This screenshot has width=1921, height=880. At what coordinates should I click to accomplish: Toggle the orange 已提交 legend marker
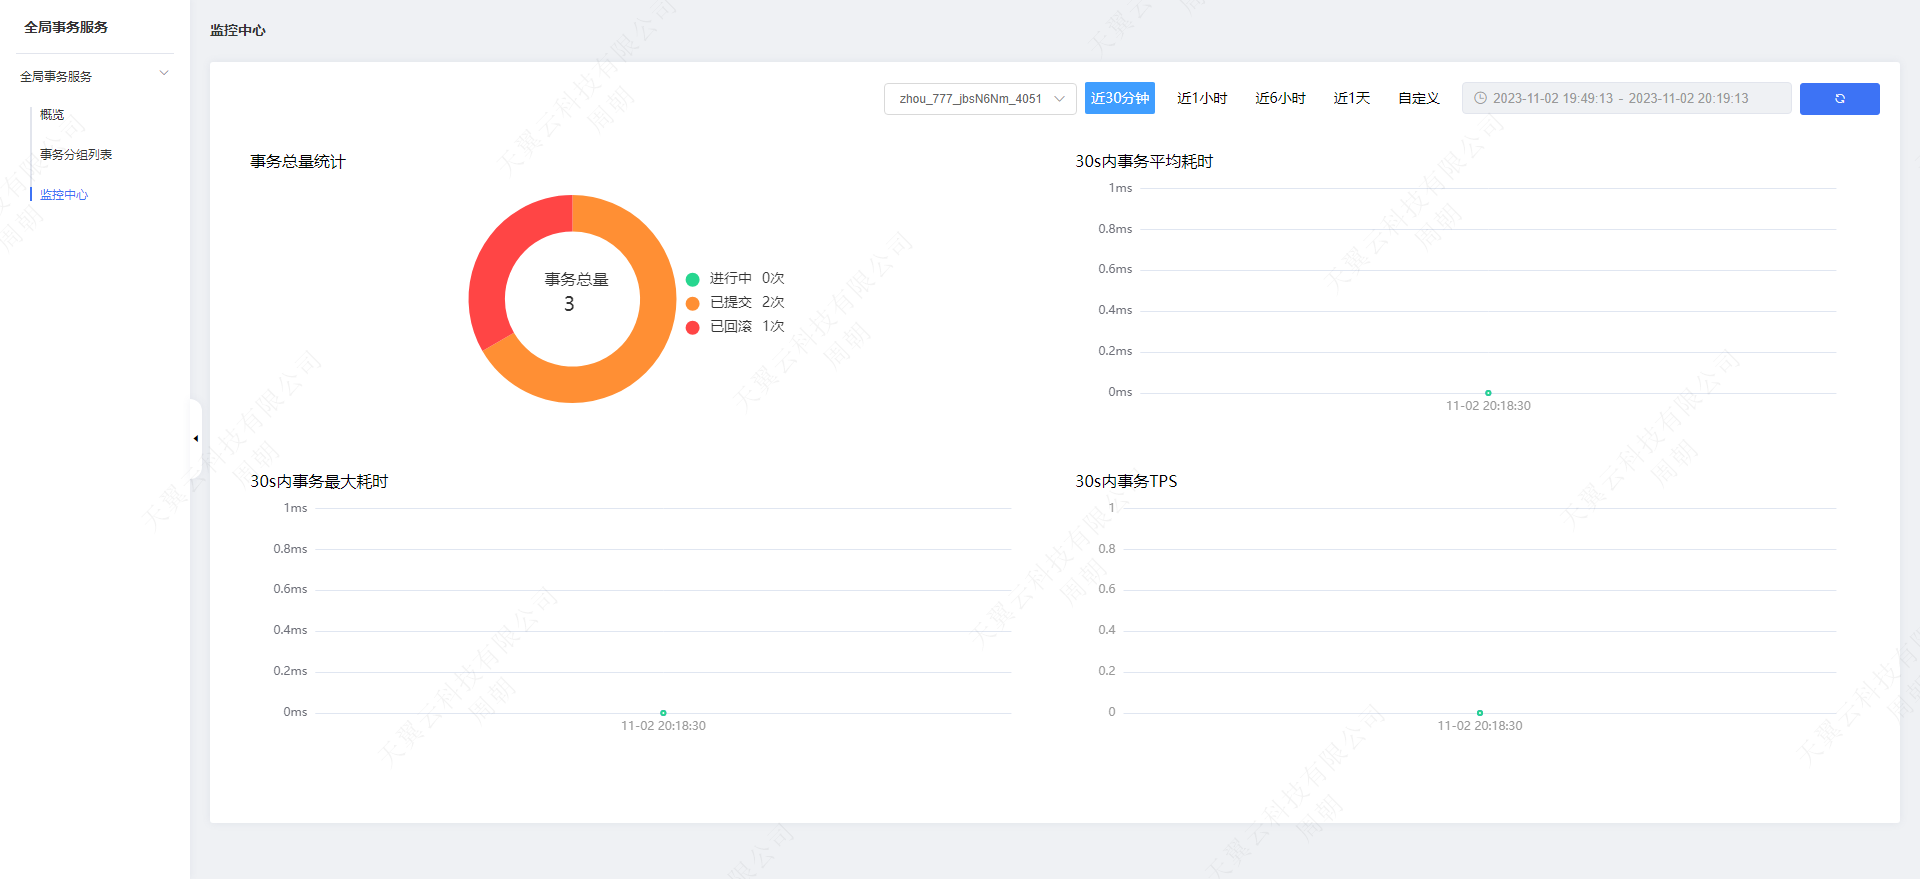692,303
